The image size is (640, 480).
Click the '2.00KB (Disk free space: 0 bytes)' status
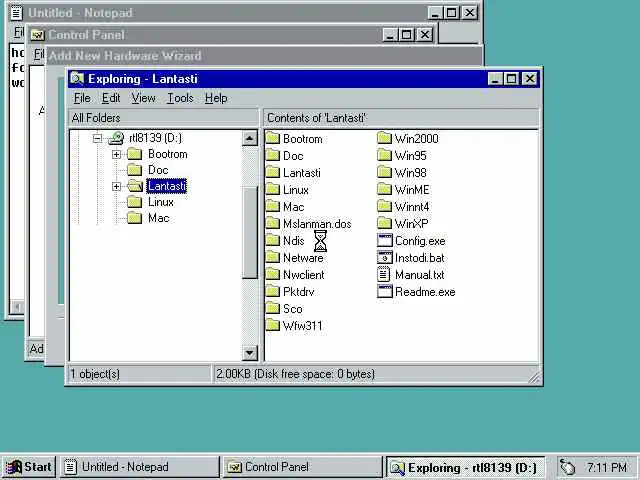tap(296, 374)
